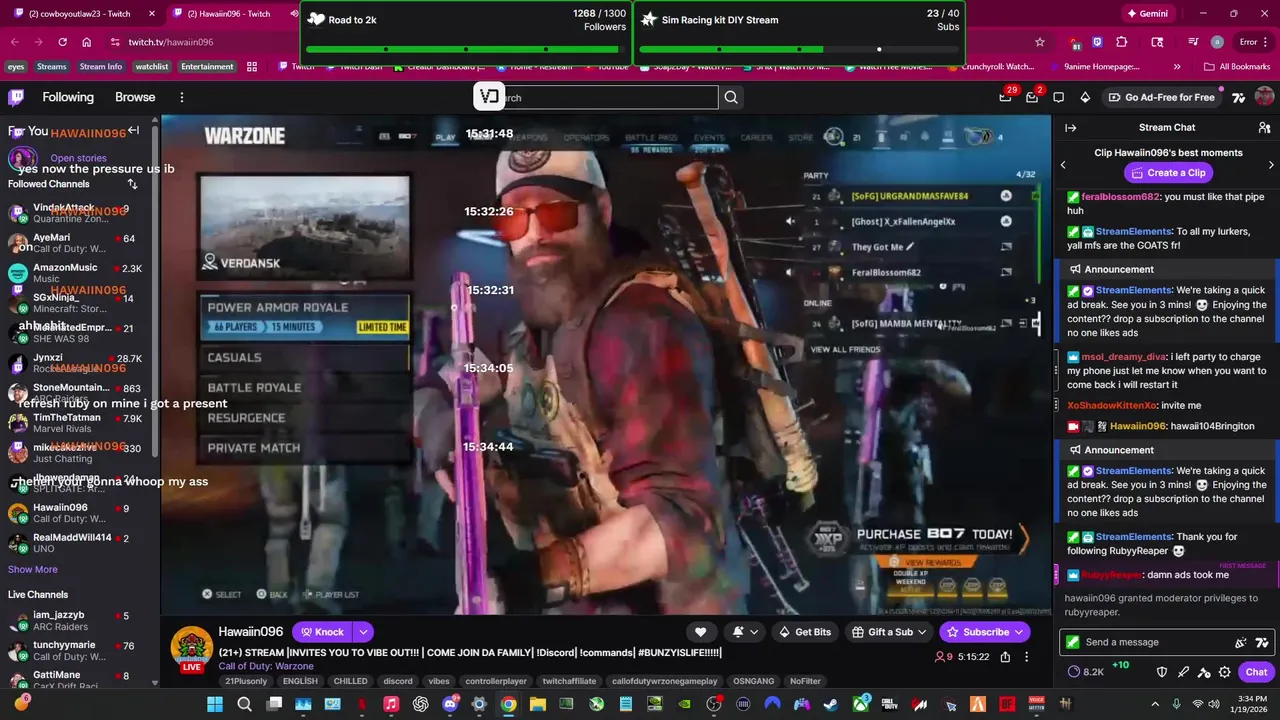
Task: Bookmark this page with the star icon
Action: click(1040, 42)
